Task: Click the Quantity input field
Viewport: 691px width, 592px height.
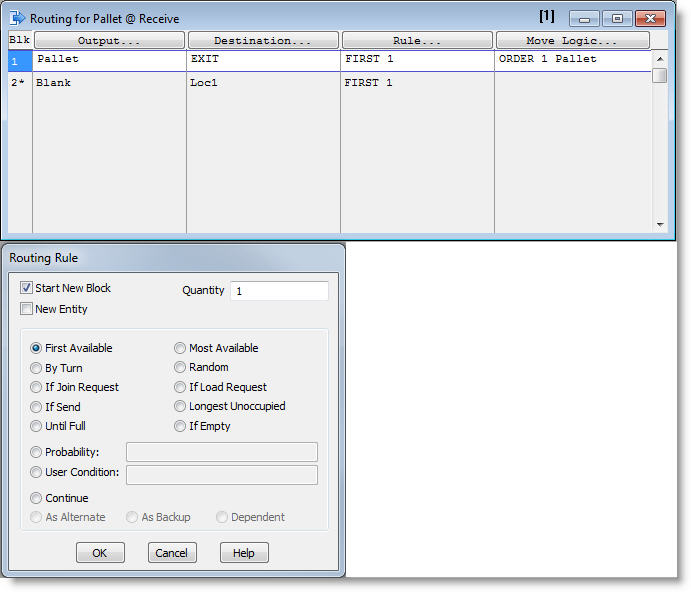Action: [279, 291]
